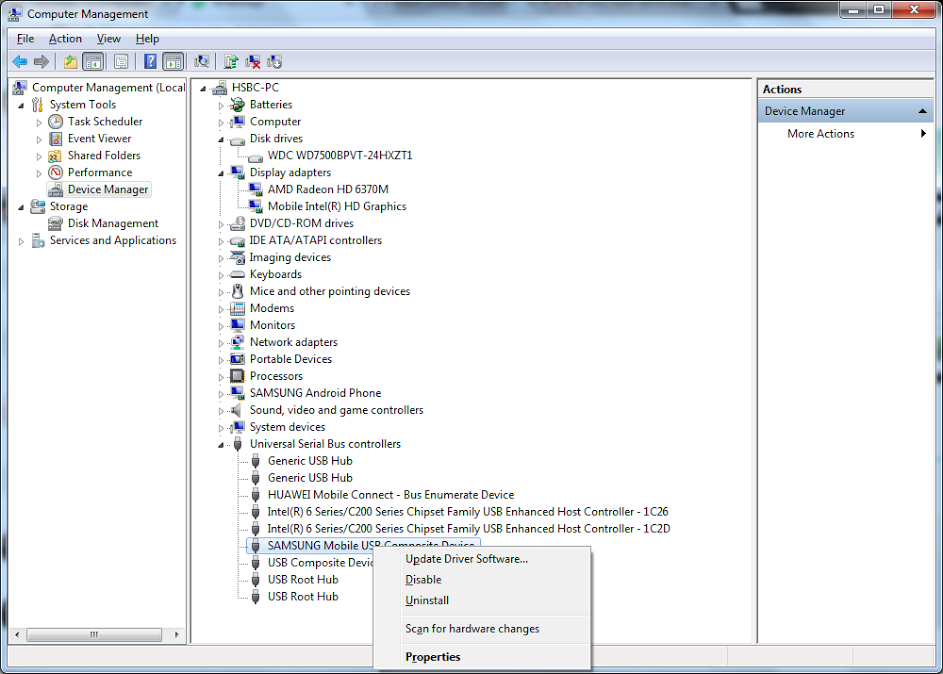Click the Forward navigation arrow
This screenshot has height=674, width=943.
point(41,61)
